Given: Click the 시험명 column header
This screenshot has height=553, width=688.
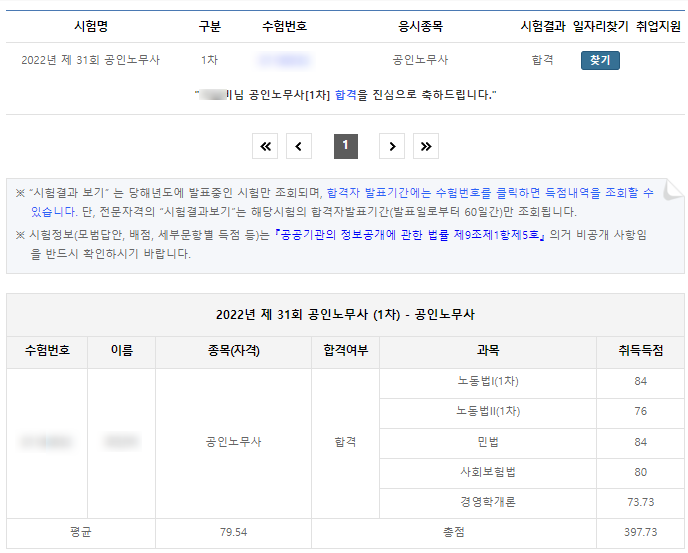Looking at the screenshot, I should [x=91, y=26].
